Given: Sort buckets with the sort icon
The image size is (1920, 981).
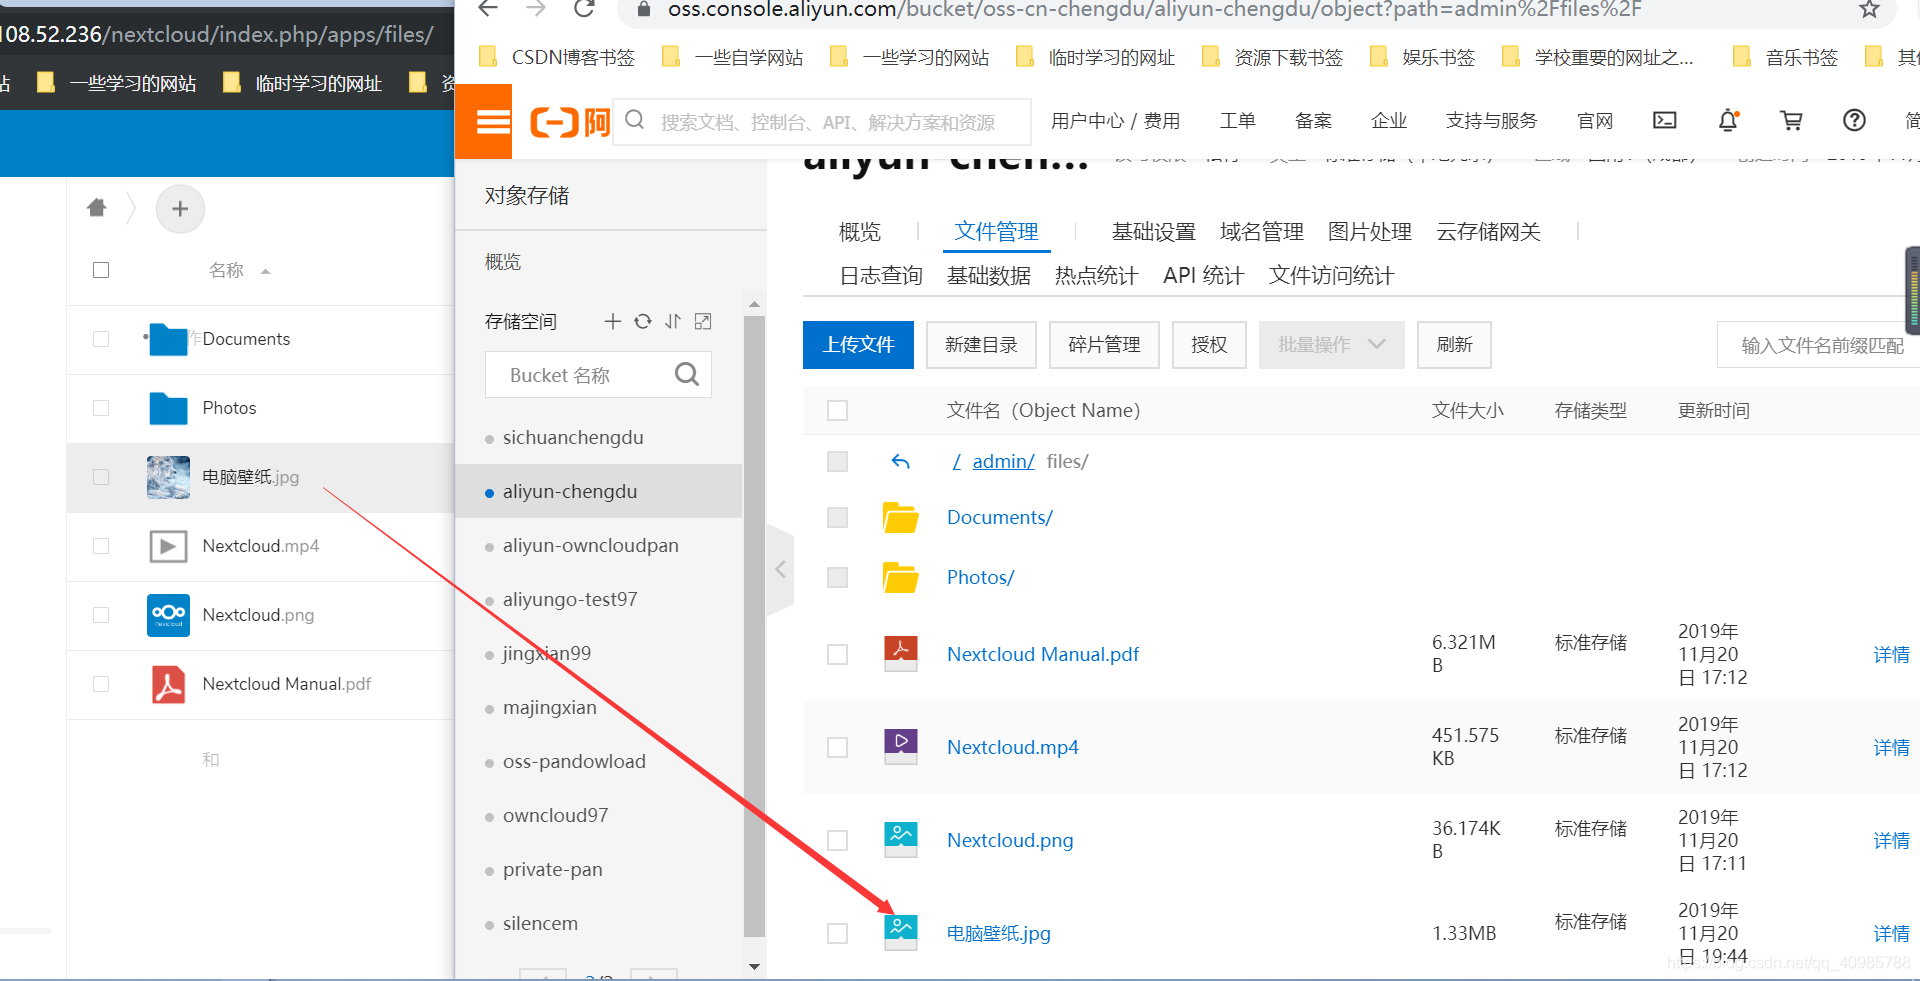Looking at the screenshot, I should (673, 321).
